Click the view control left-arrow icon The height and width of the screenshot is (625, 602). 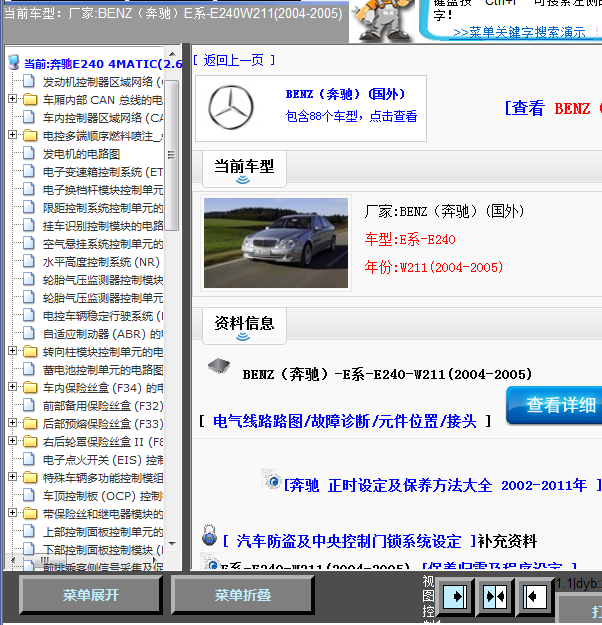pos(534,597)
